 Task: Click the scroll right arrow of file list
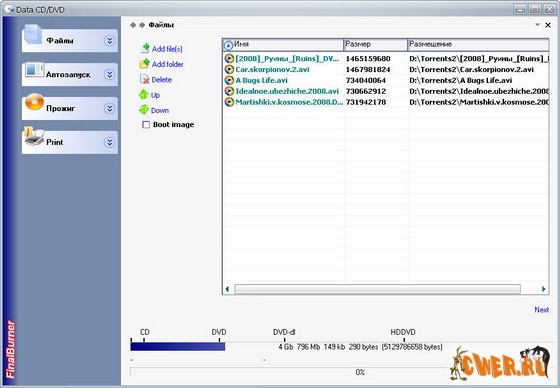544,289
